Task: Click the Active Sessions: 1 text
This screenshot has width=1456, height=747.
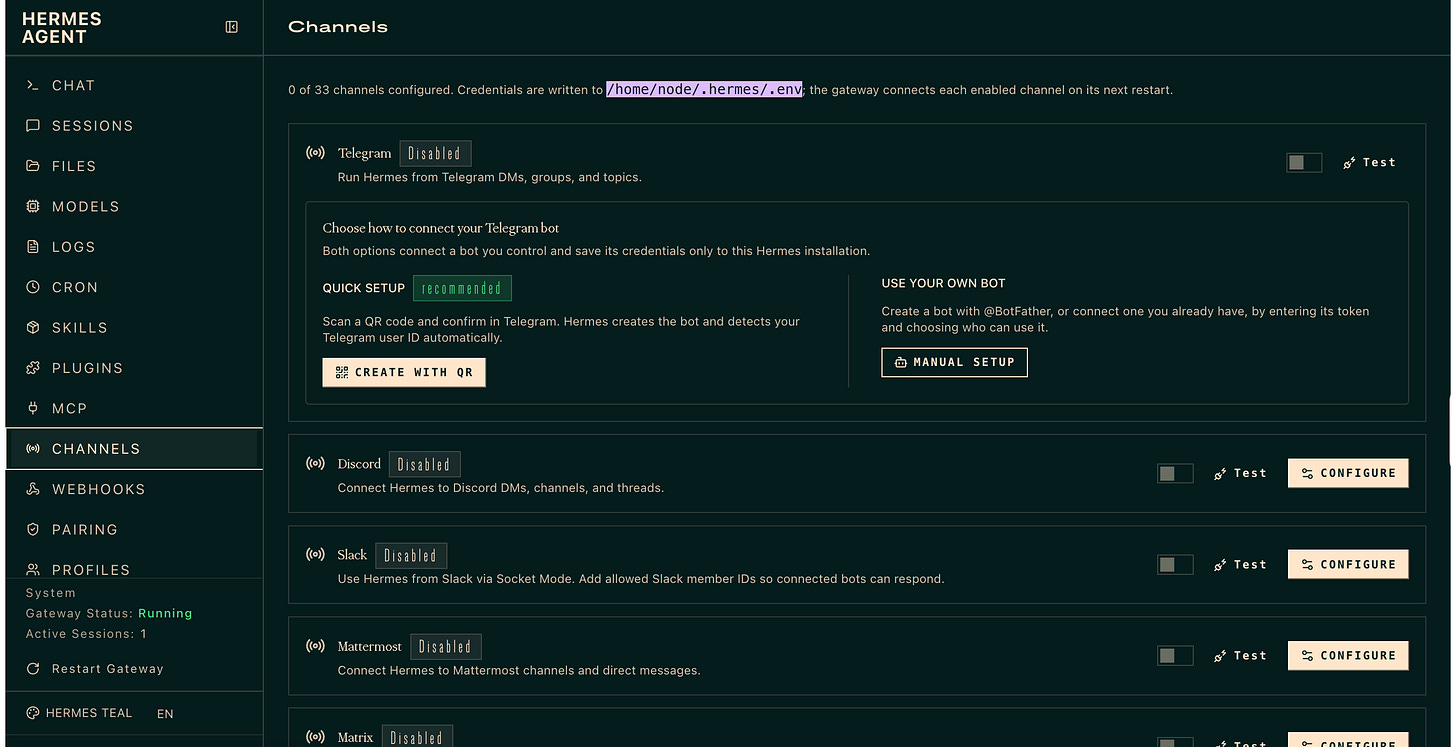Action: tap(86, 634)
